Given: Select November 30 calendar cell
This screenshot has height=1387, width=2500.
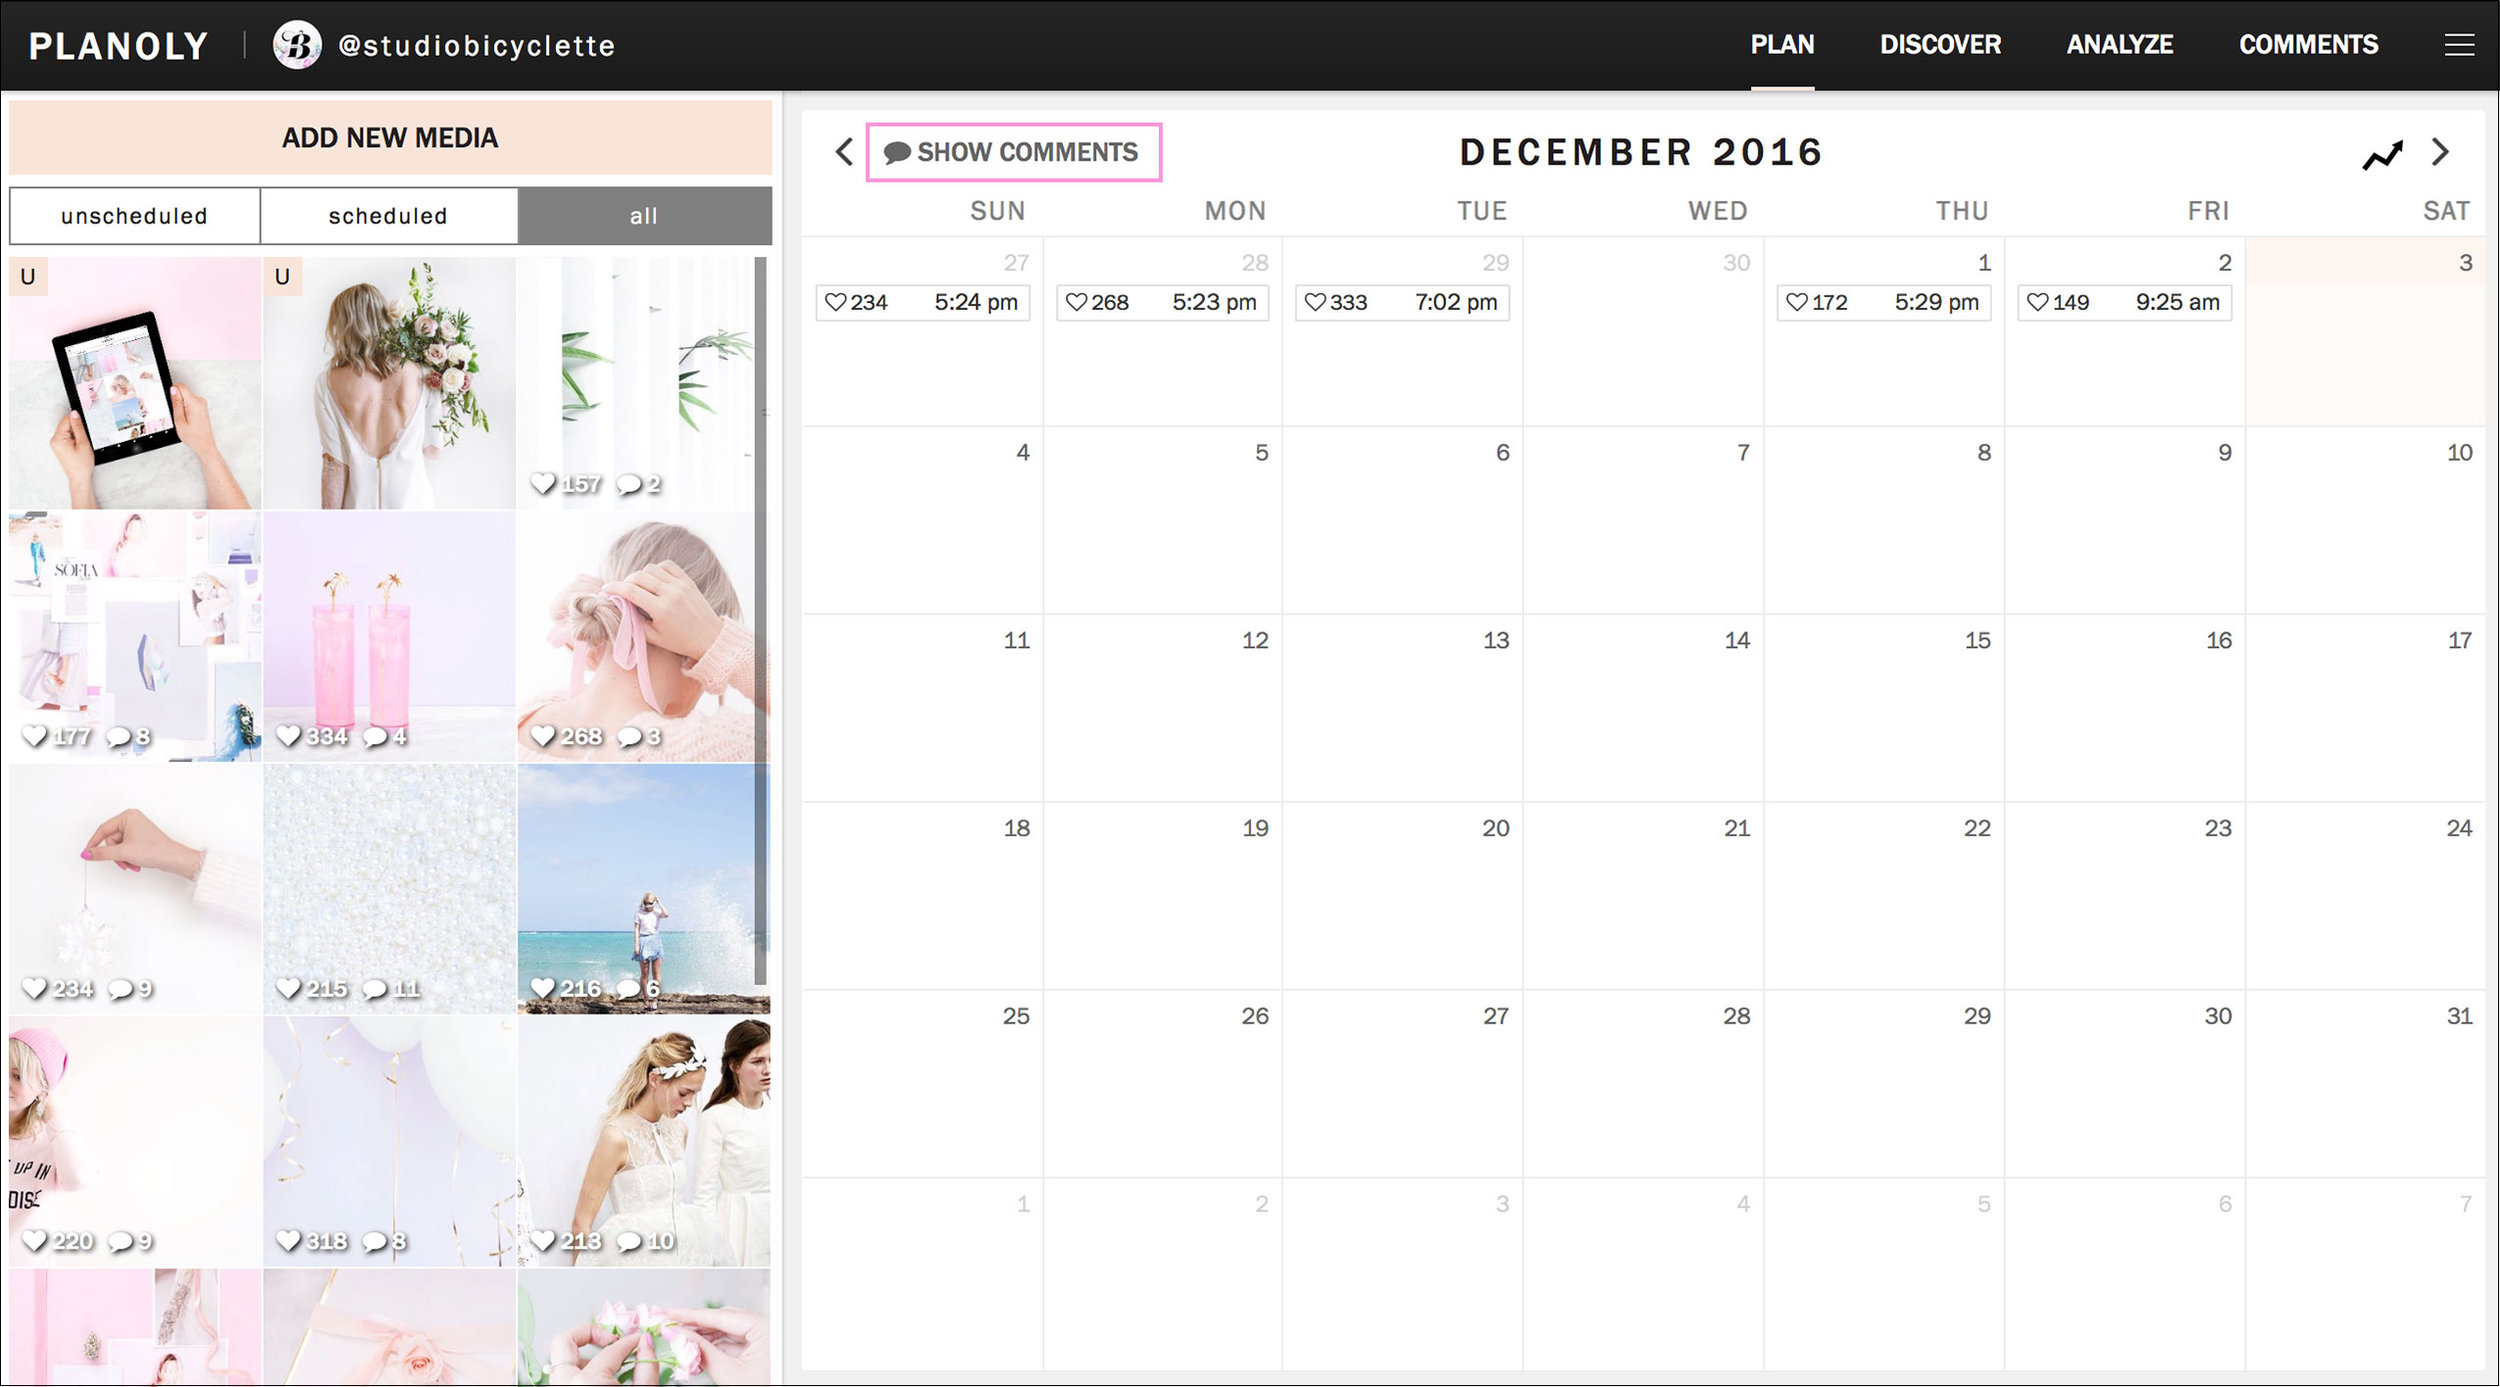Looking at the screenshot, I should tap(1643, 331).
